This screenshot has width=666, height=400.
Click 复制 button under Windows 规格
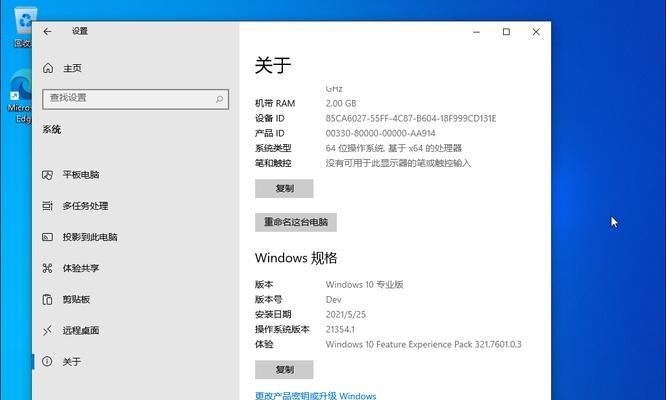click(x=284, y=369)
